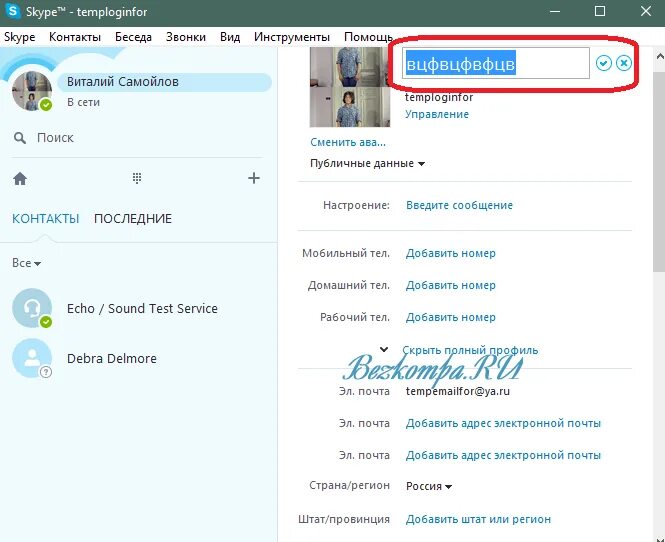Collapse profile via chevron beside Скрыть полный профиль
Image resolution: width=665 pixels, height=542 pixels.
click(384, 350)
